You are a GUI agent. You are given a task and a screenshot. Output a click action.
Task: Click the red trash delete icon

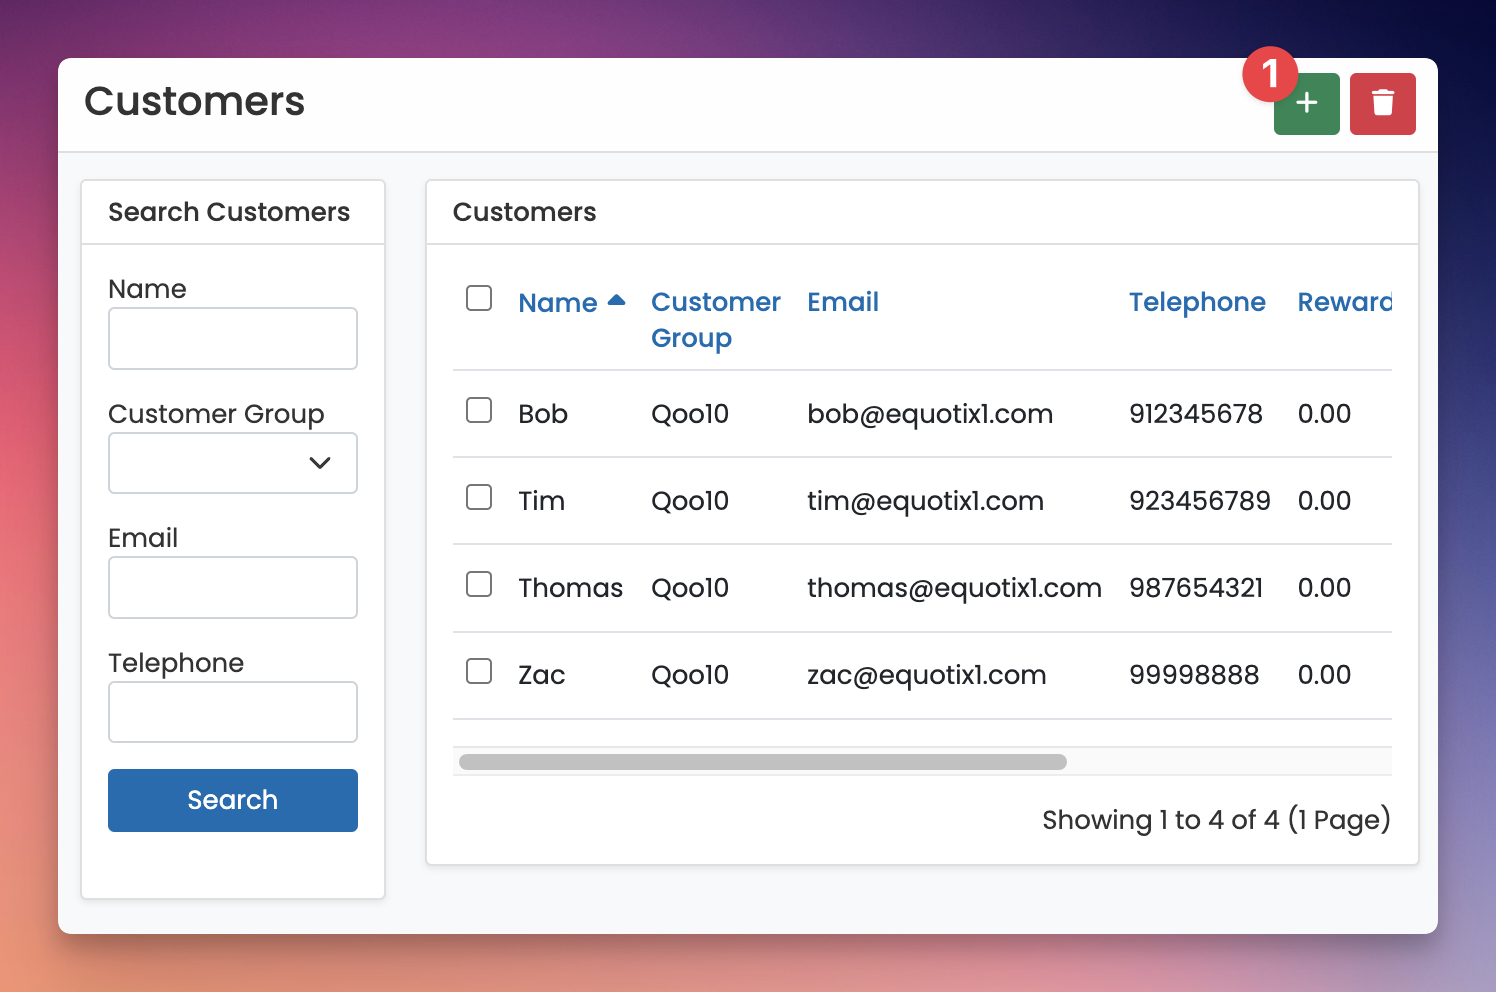(1382, 104)
